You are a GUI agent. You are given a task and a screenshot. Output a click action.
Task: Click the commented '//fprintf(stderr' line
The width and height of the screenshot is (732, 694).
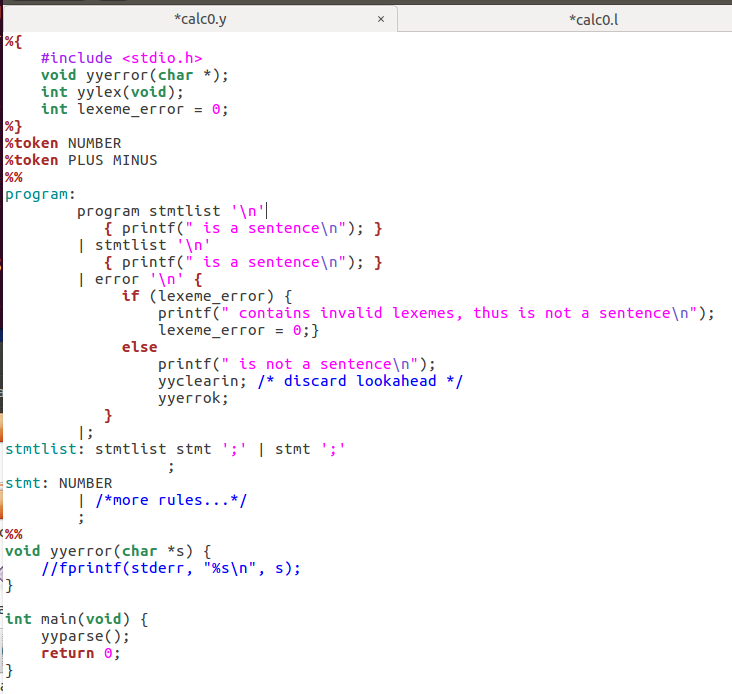pyautogui.click(x=171, y=568)
